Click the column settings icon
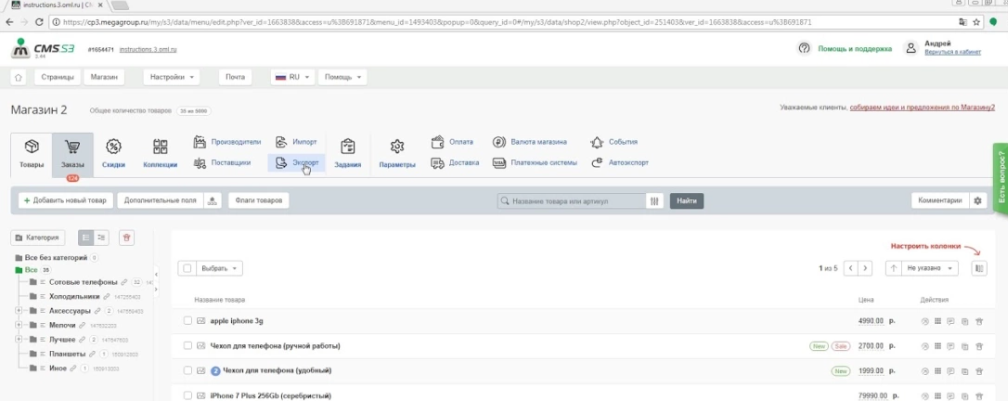 978,268
